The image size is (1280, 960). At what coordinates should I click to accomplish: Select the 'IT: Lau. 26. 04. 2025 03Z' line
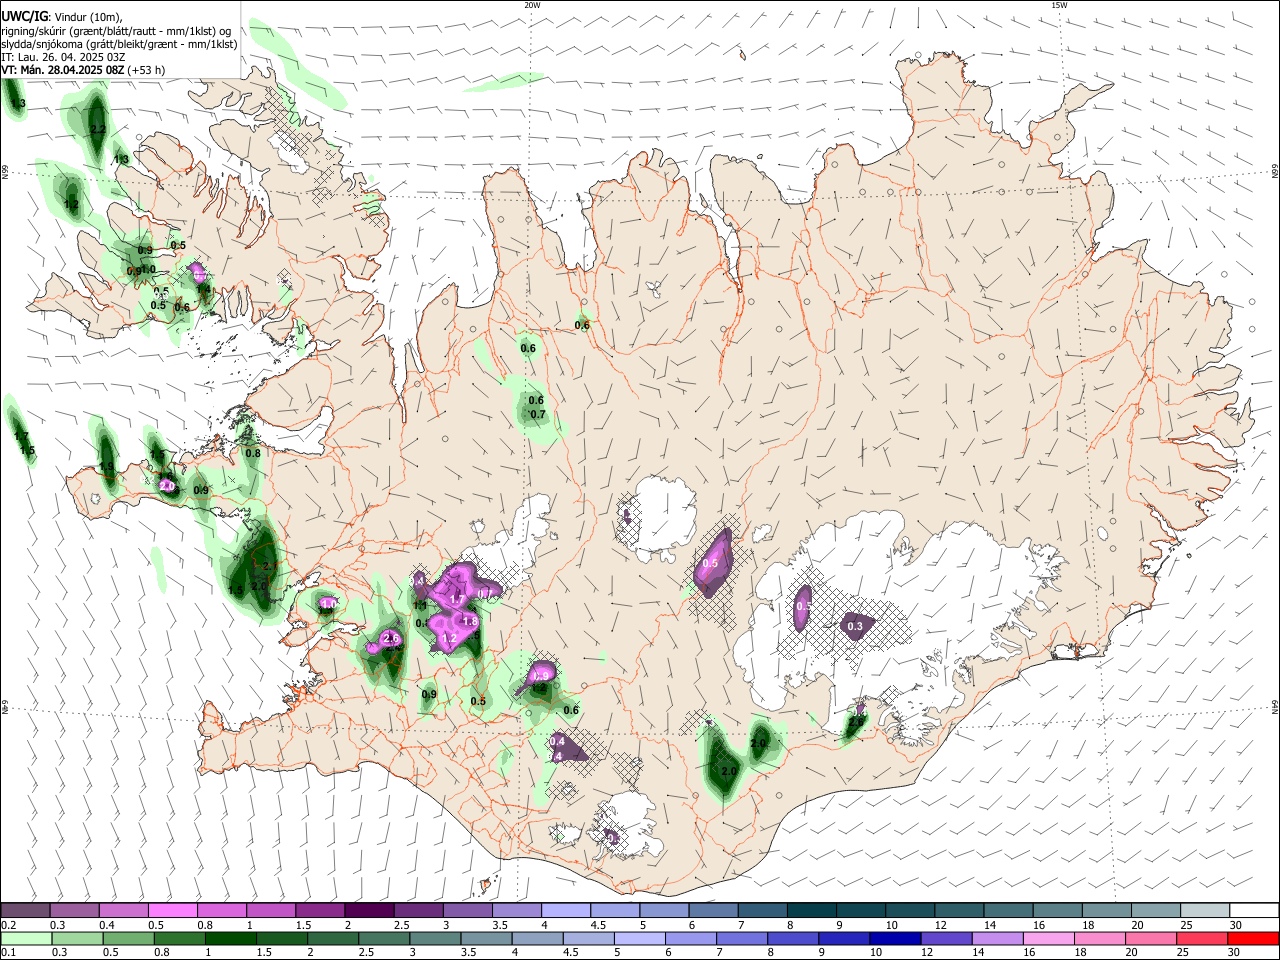click(63, 57)
